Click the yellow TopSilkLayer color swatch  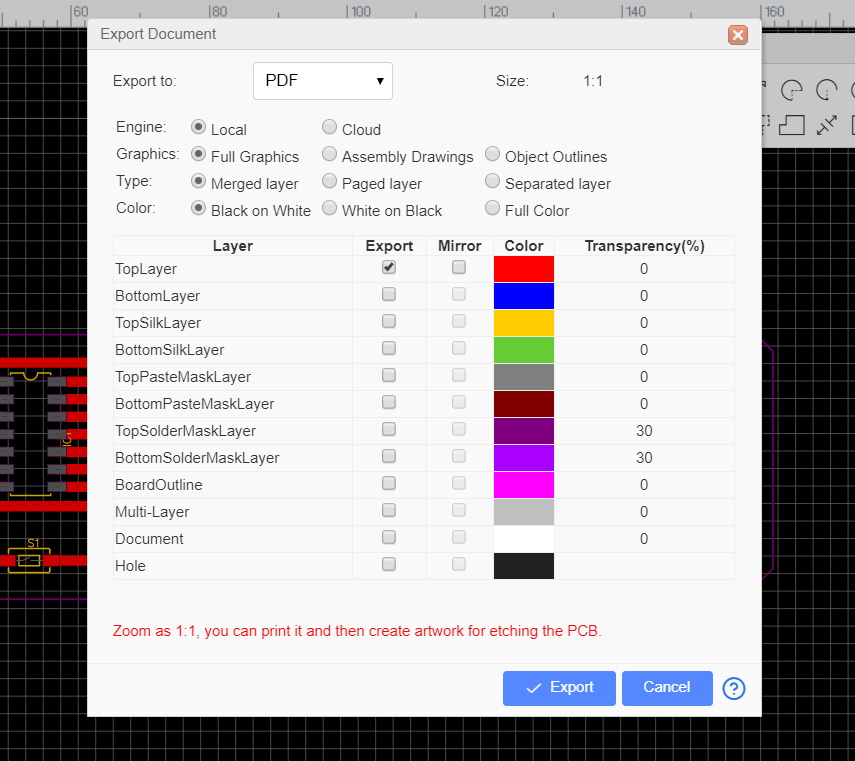tap(524, 323)
